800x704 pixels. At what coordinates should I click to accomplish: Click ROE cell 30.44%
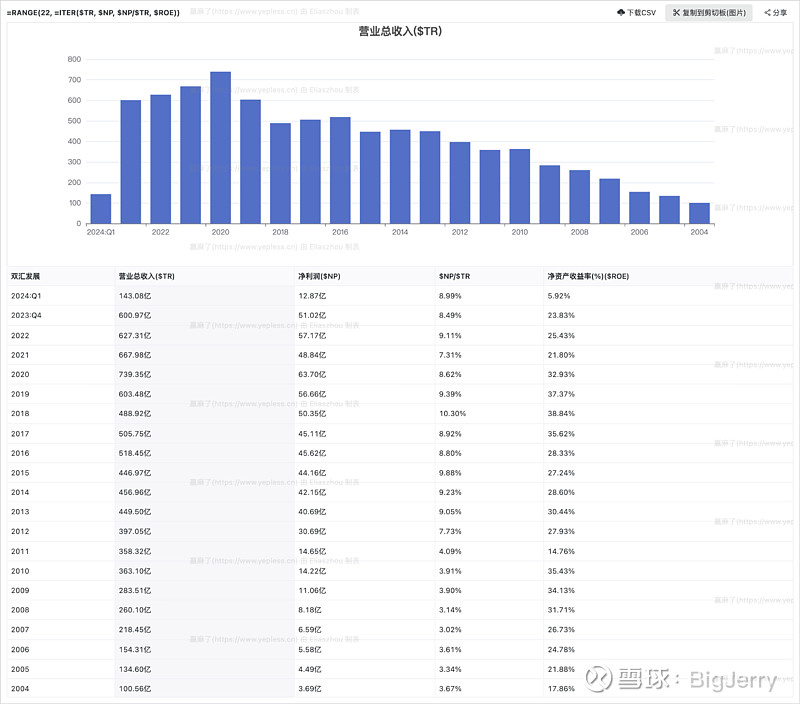pos(561,512)
